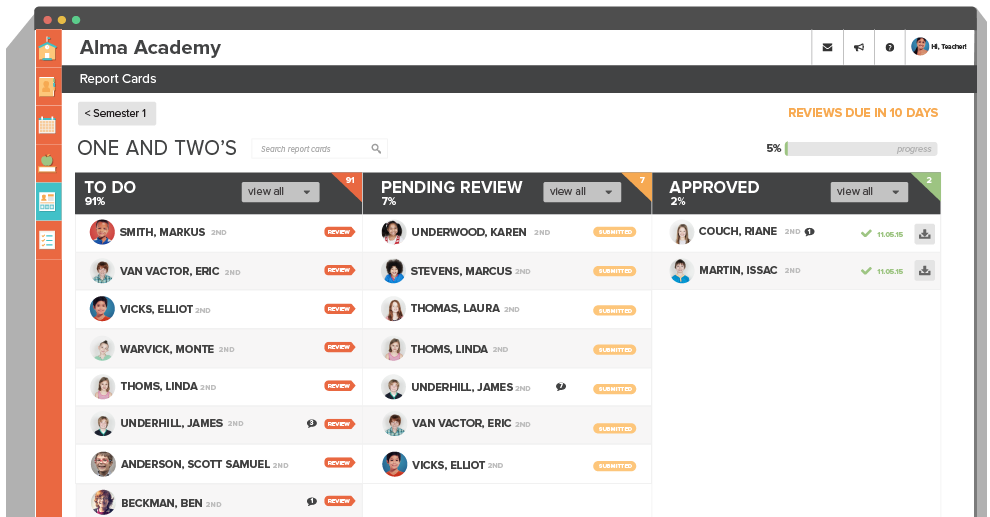The height and width of the screenshot is (517, 990).
Task: Click the apple and book sidebar icon
Action: tap(47, 162)
